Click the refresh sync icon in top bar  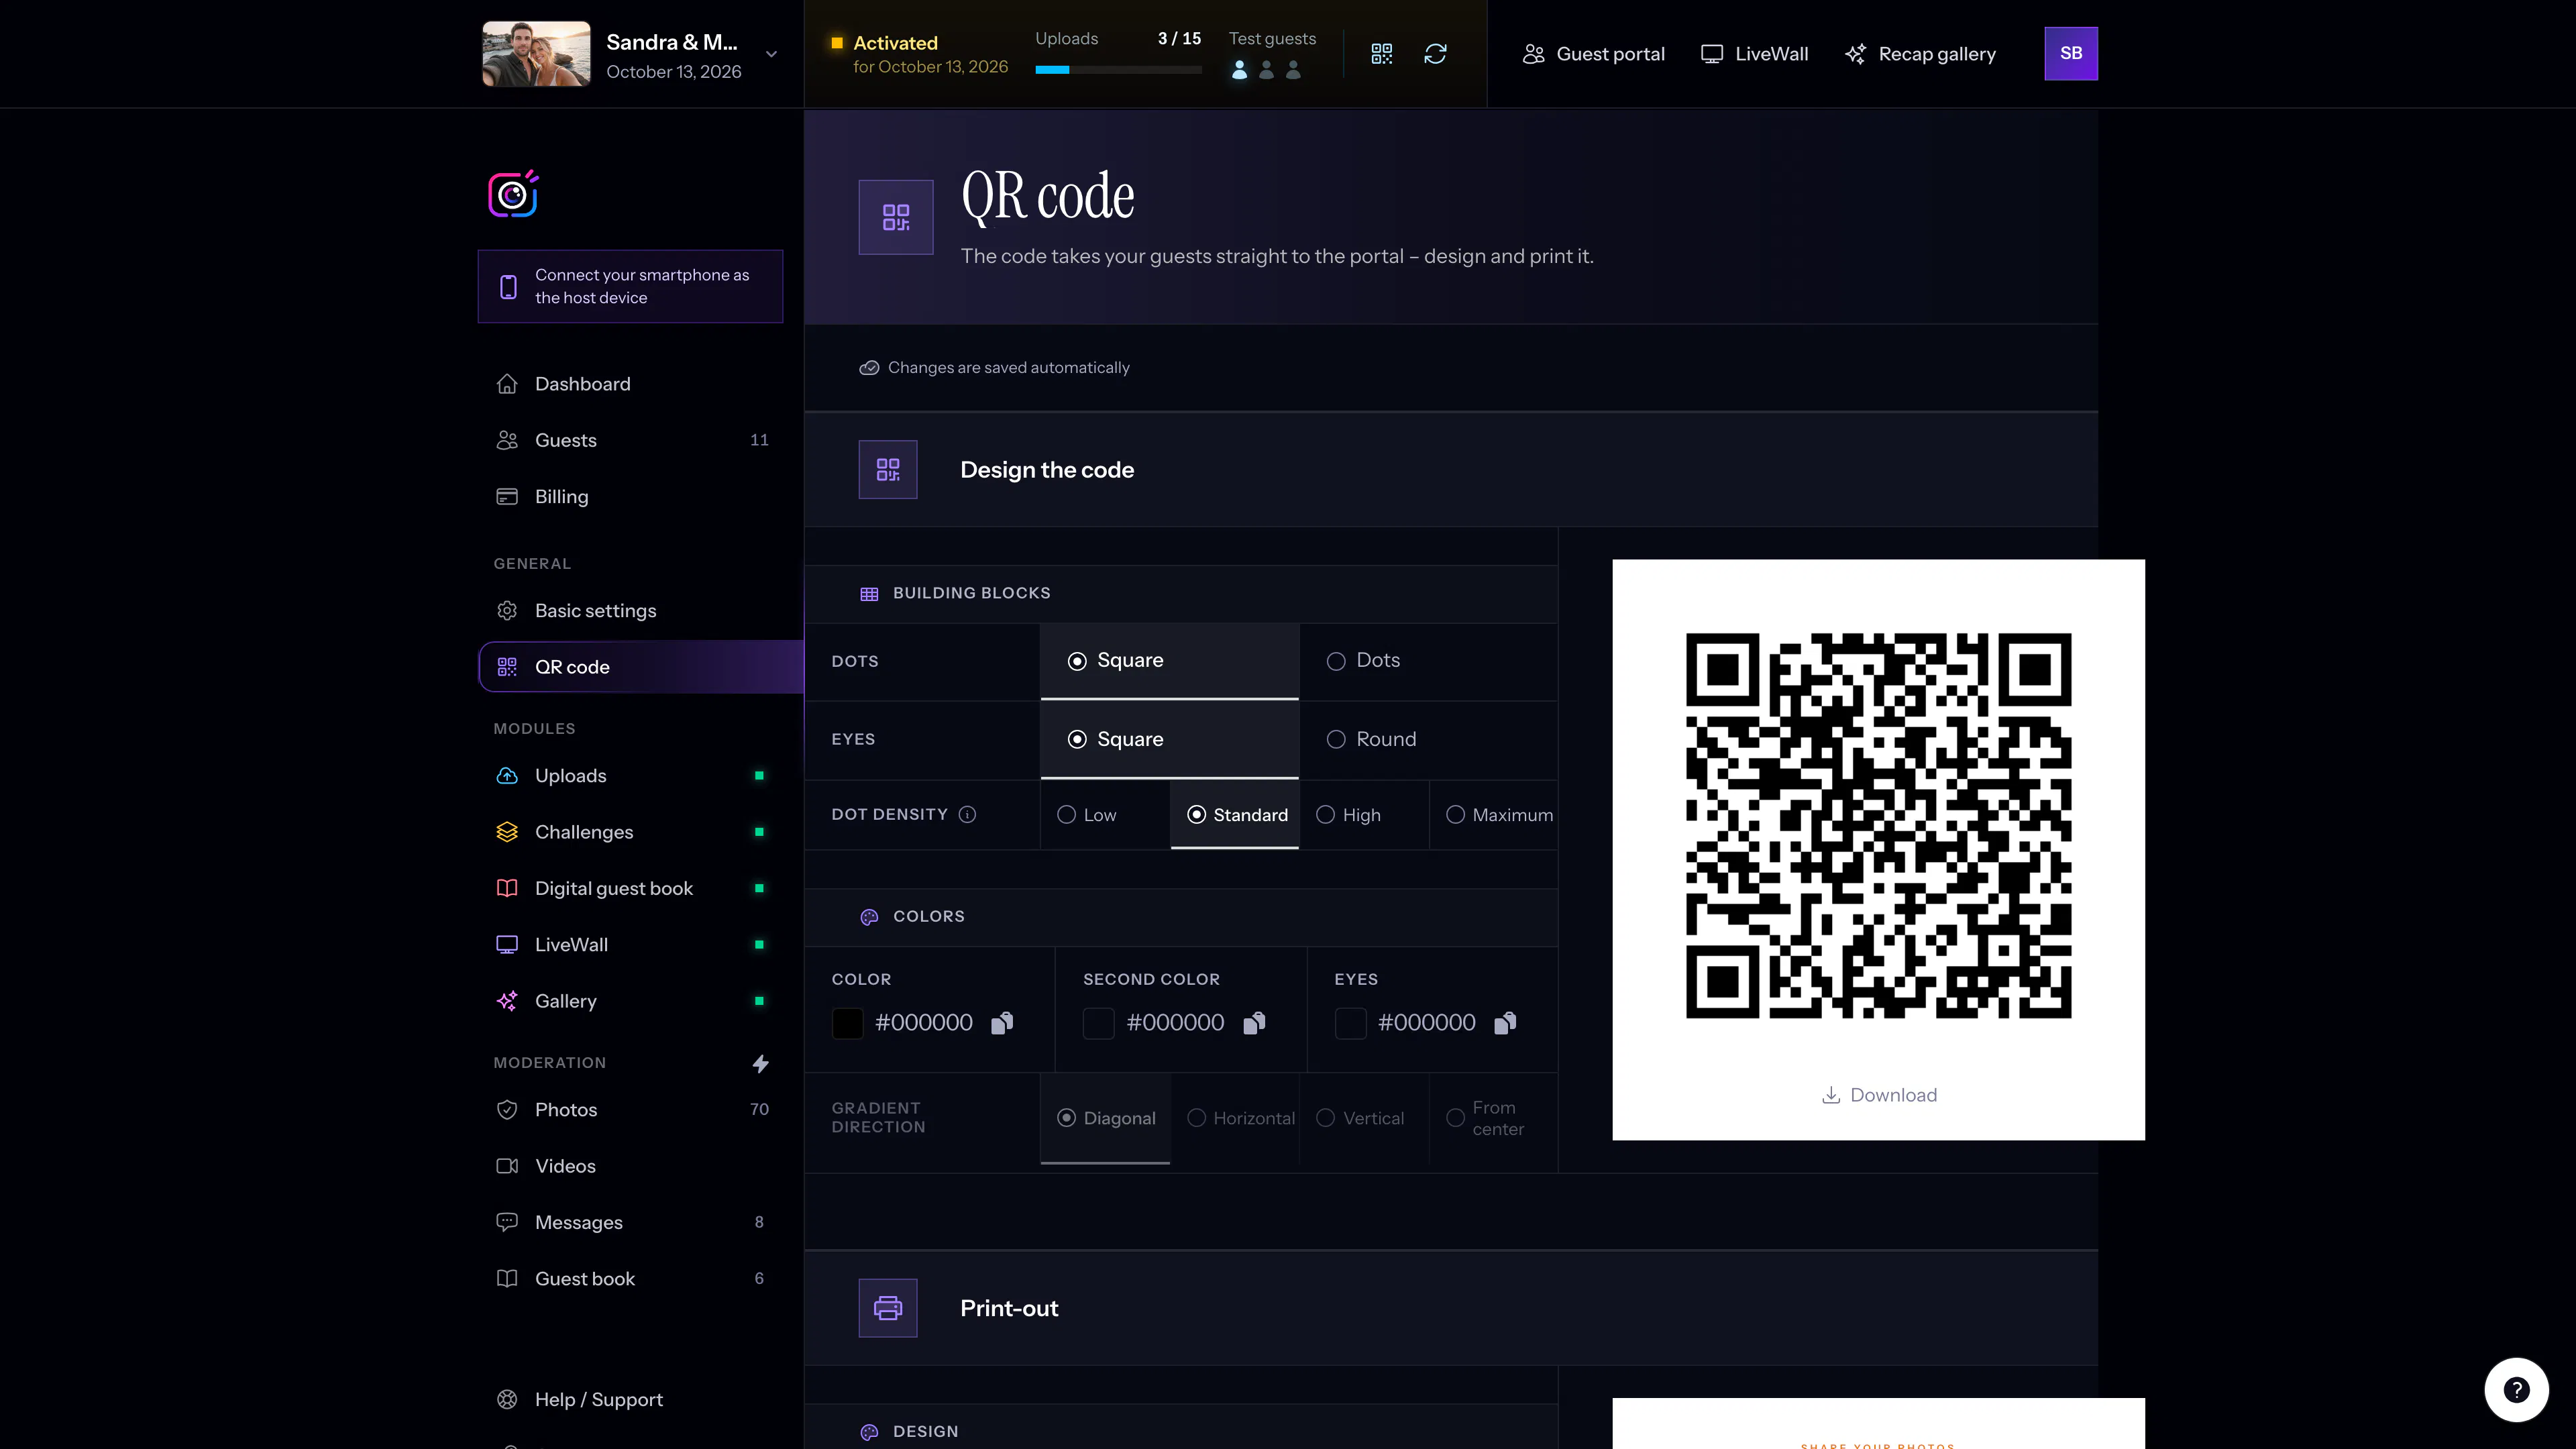point(1435,54)
